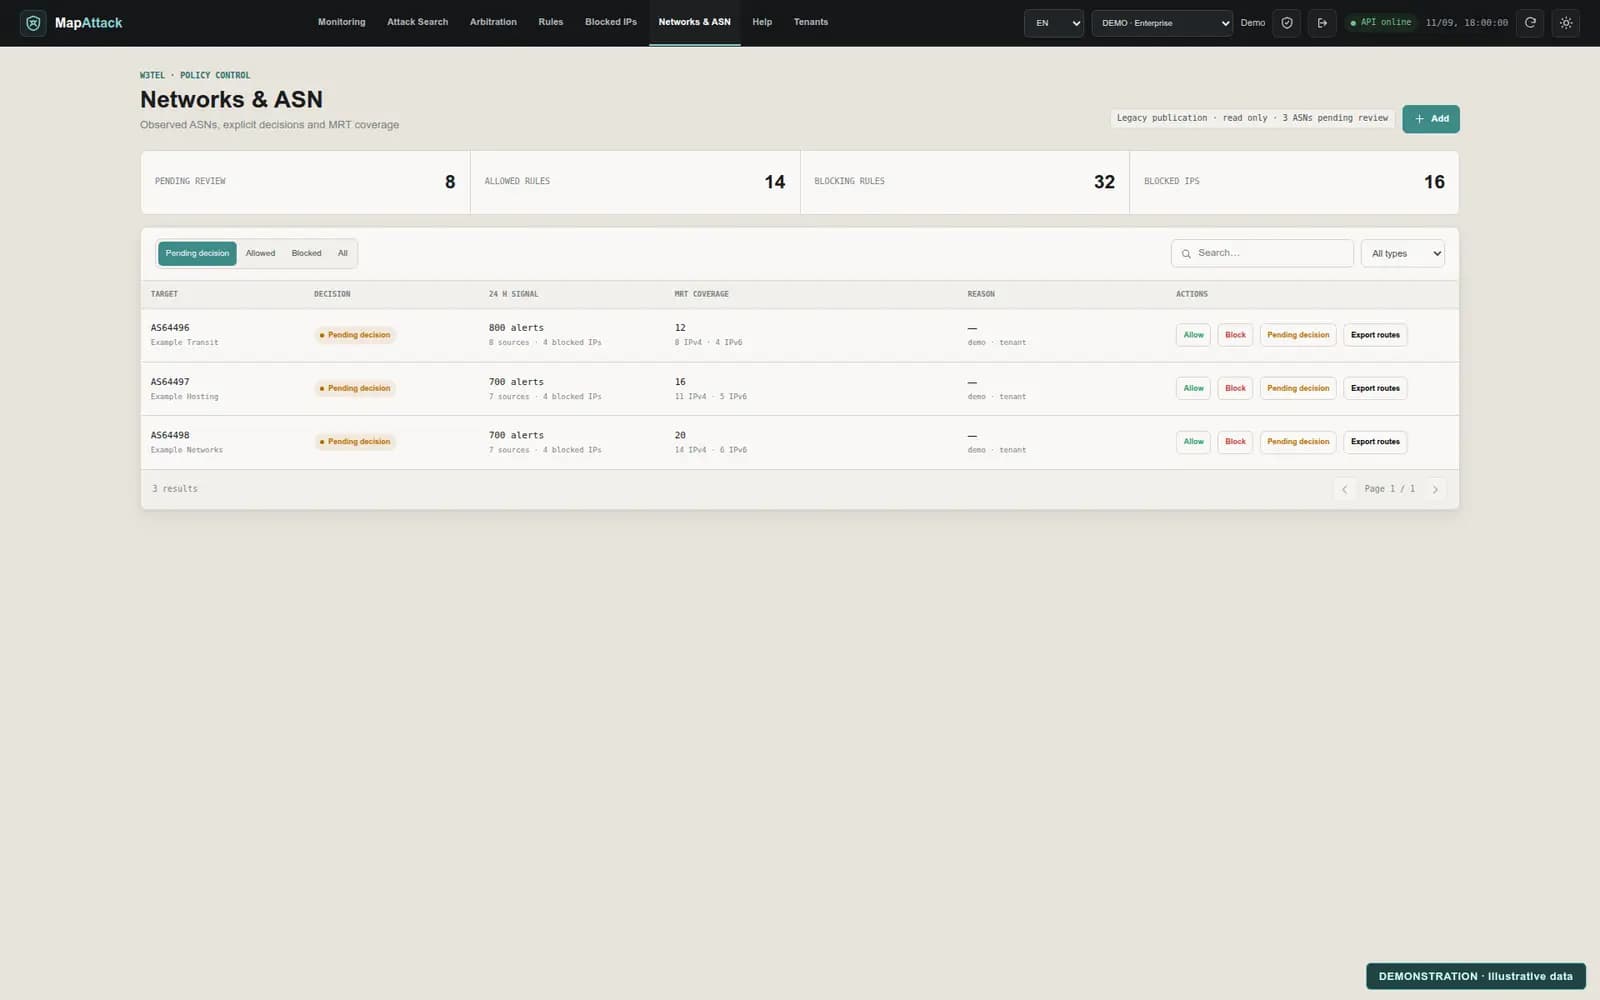This screenshot has width=1600, height=1000.
Task: Open the Arbitration page
Action: 493,22
